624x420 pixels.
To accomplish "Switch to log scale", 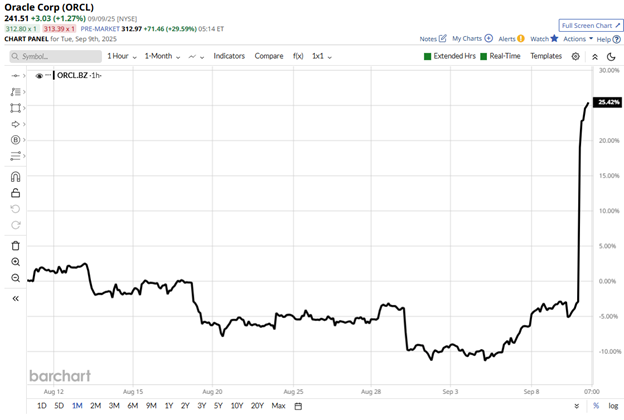I will 611,406.
